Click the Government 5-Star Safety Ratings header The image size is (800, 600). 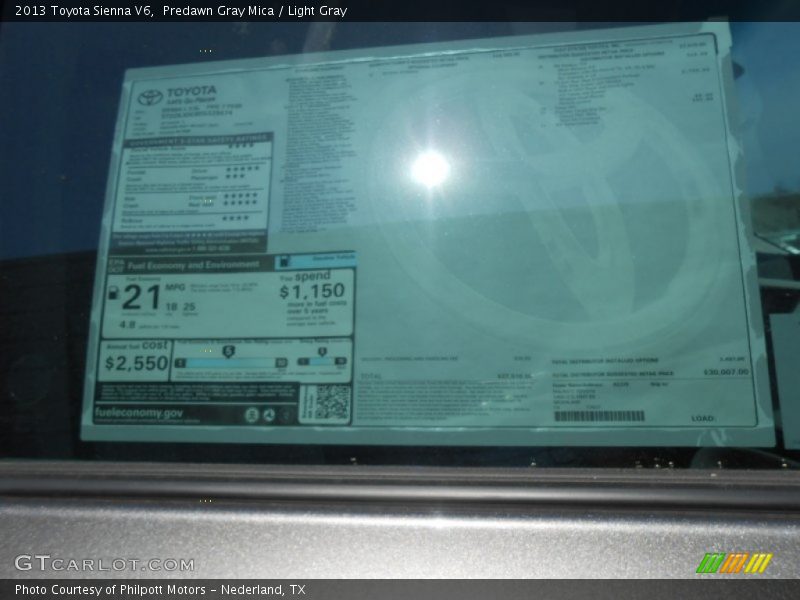tap(197, 139)
